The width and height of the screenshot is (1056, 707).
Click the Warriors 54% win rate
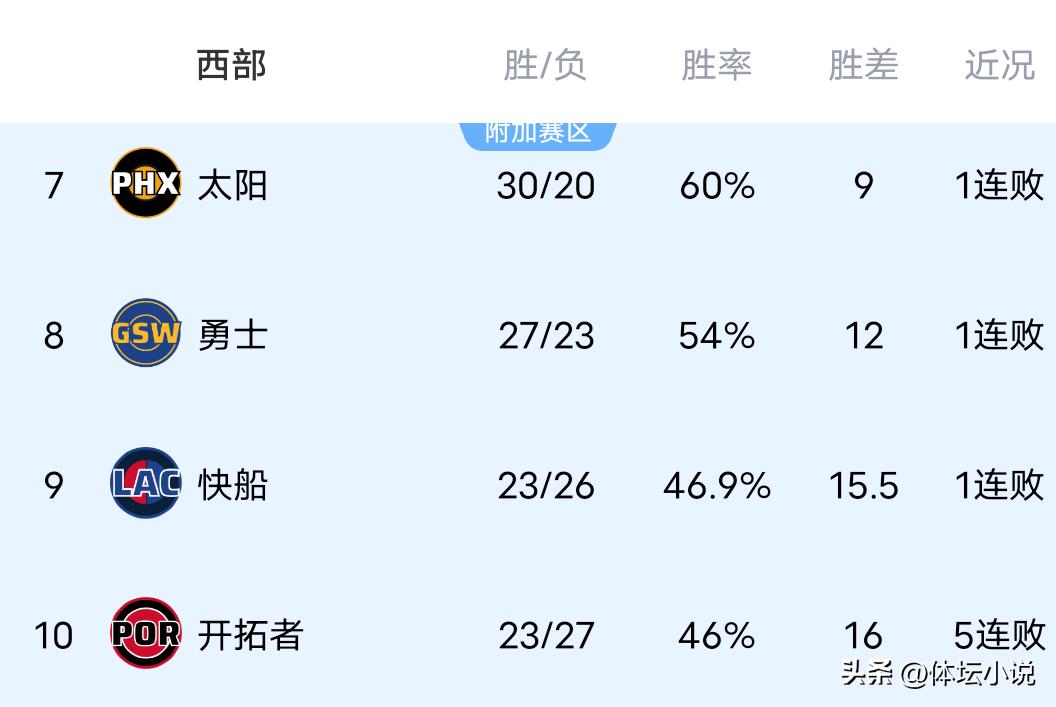(716, 335)
